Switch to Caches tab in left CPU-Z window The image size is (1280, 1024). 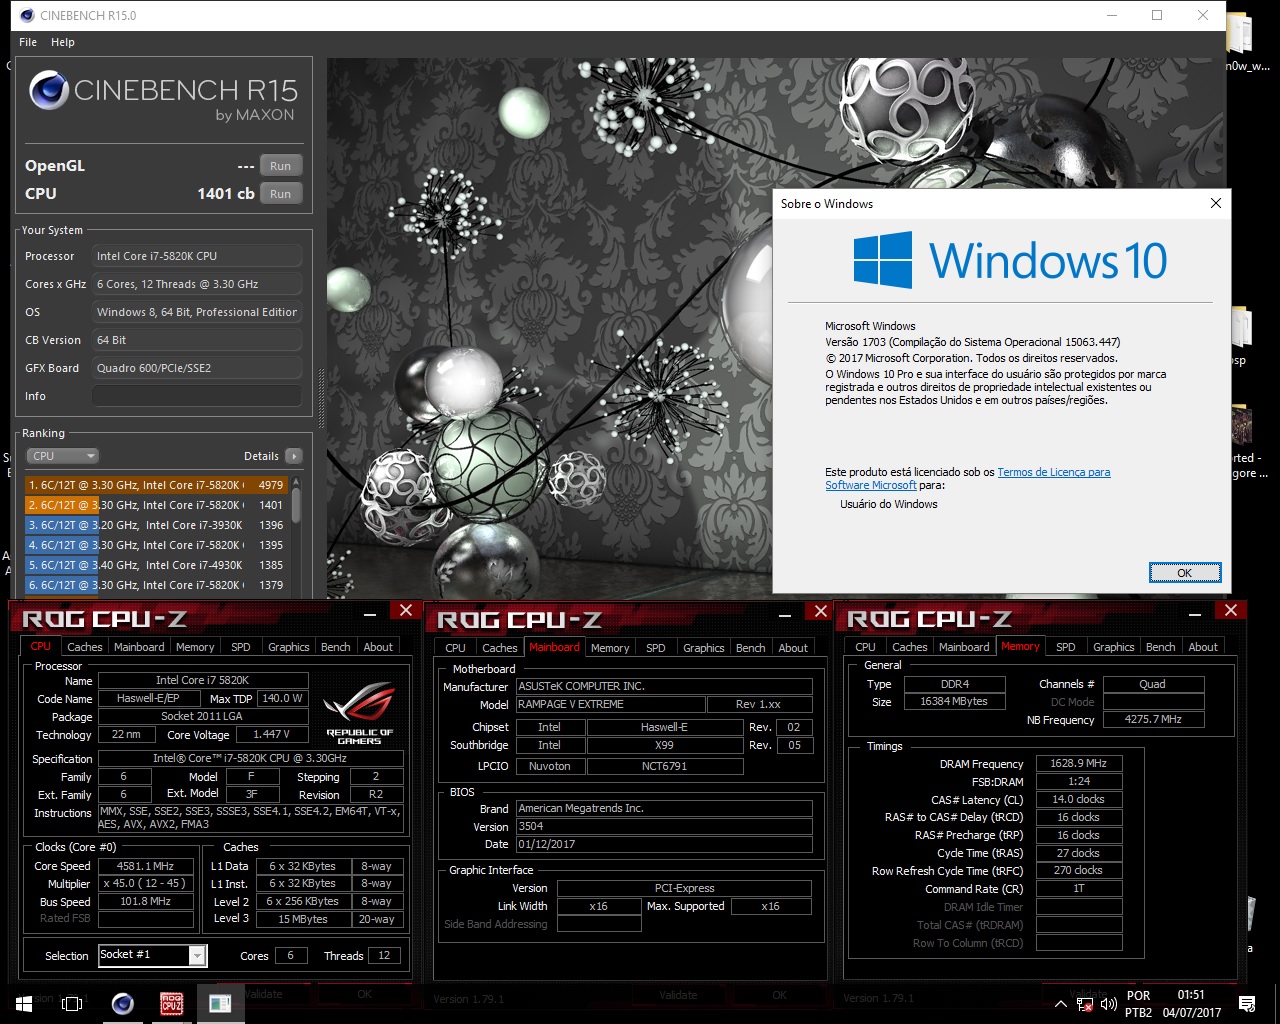click(x=85, y=647)
